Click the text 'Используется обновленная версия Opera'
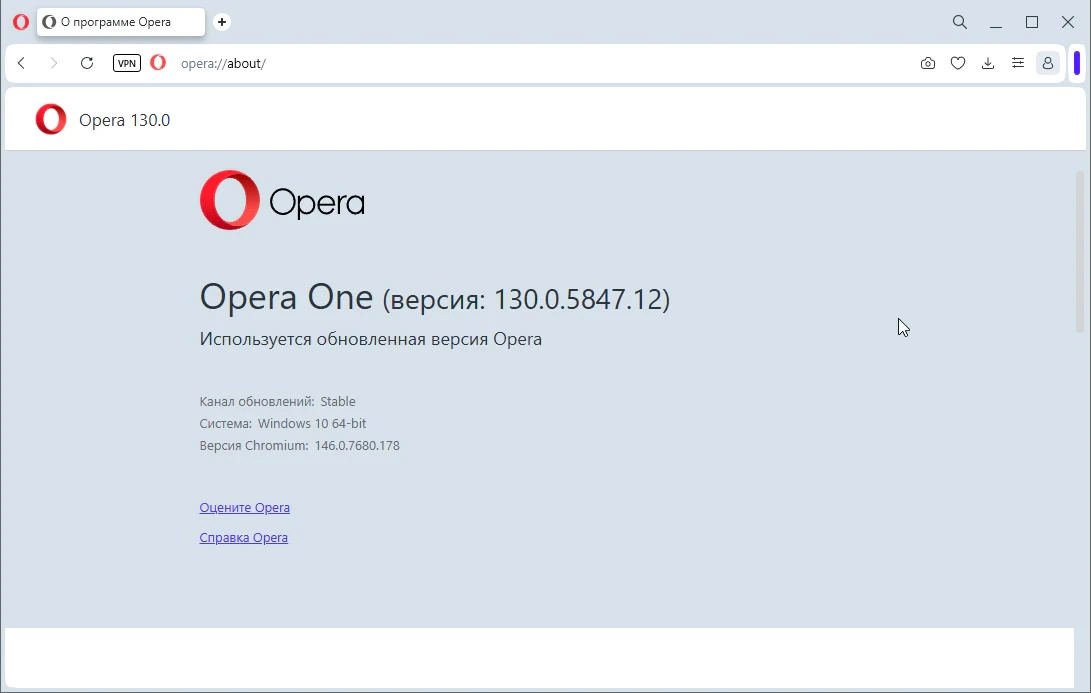1091x693 pixels. point(370,339)
